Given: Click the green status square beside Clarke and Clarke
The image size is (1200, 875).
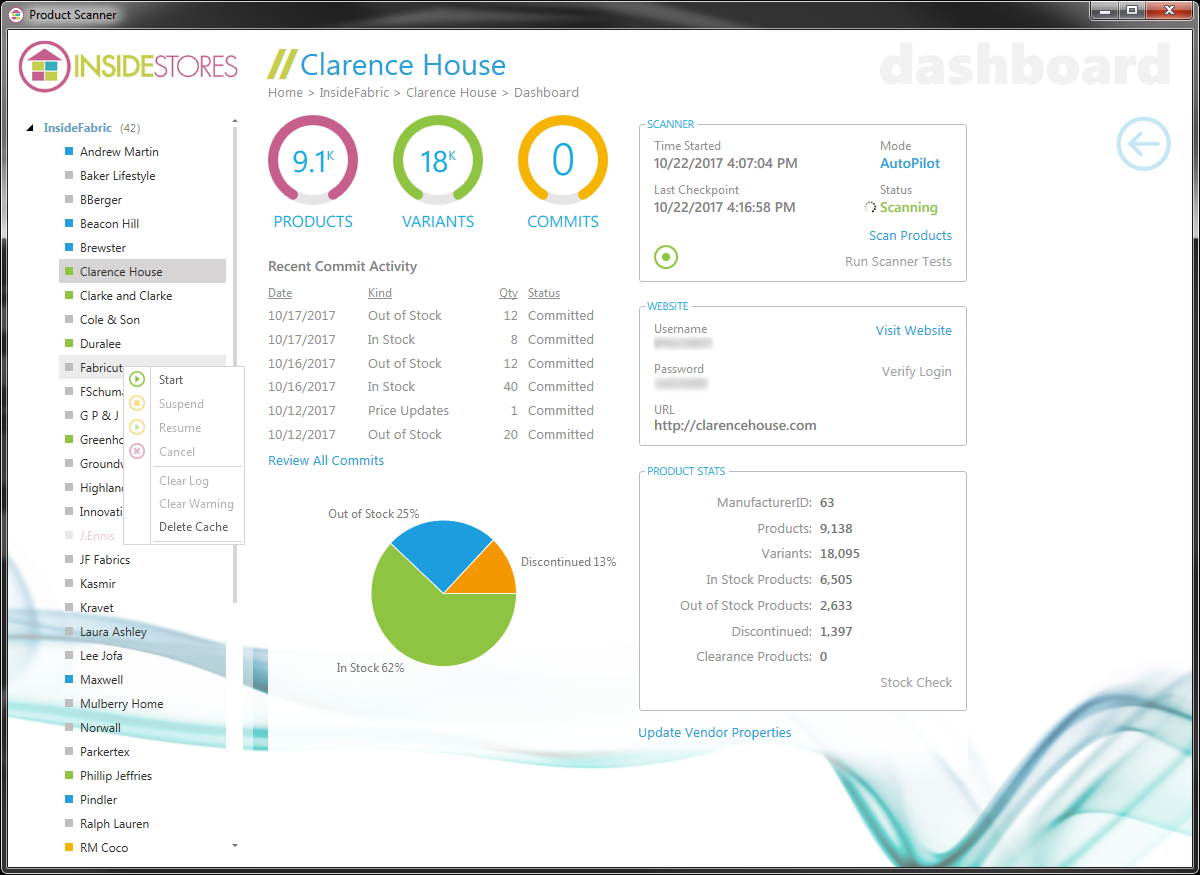Looking at the screenshot, I should tap(69, 296).
